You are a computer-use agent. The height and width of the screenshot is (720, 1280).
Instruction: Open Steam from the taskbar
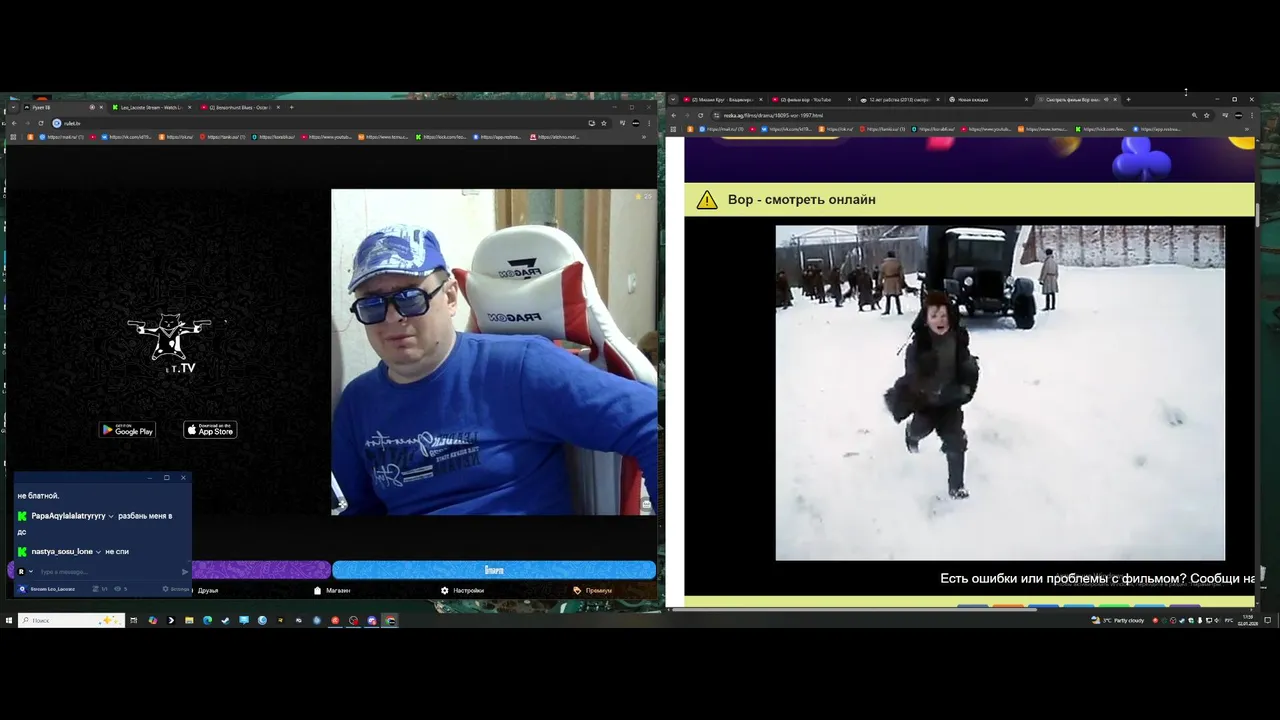225,620
